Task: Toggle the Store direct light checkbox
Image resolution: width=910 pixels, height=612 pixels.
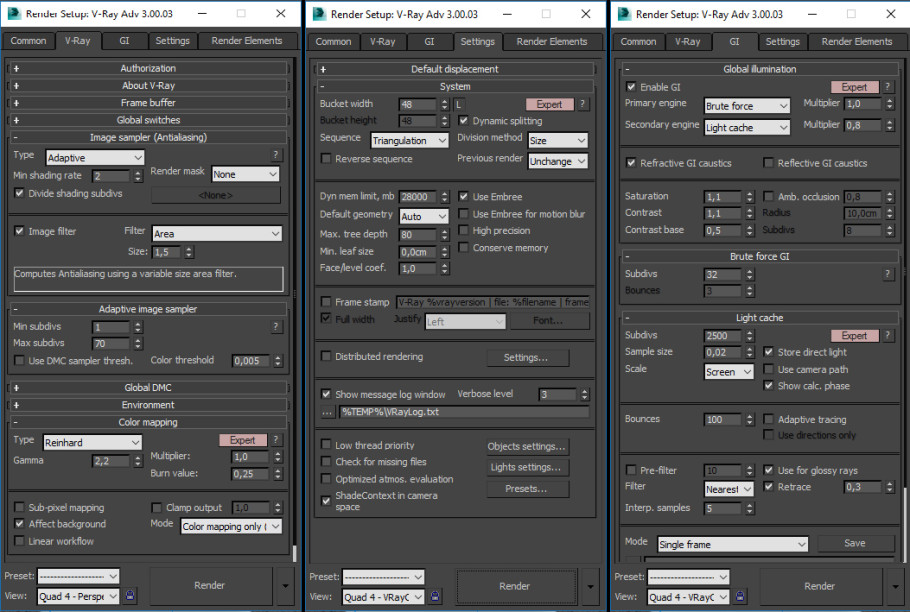Action: click(x=768, y=352)
